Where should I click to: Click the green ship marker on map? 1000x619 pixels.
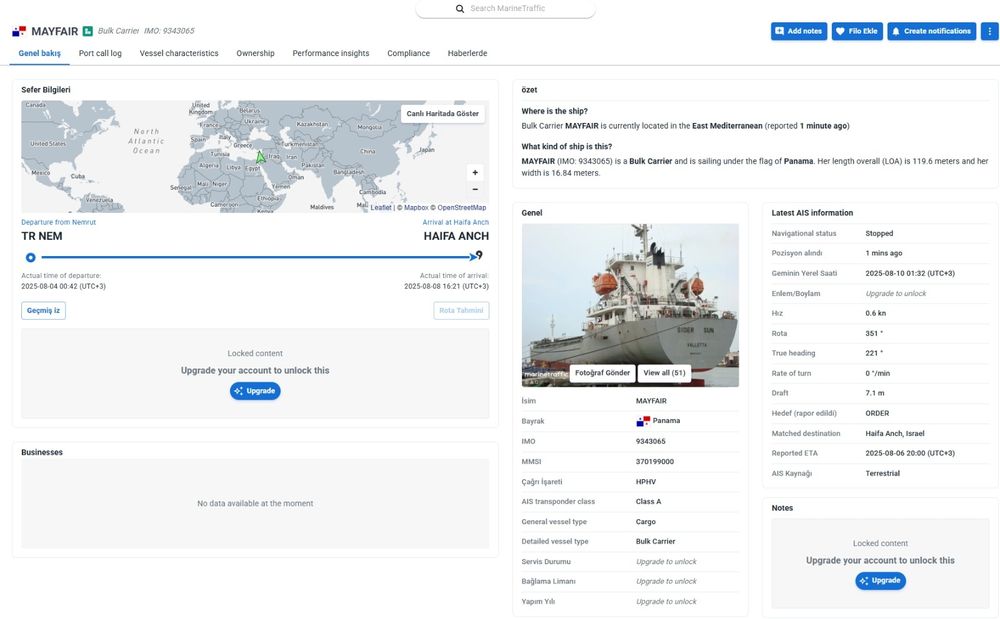(260, 156)
